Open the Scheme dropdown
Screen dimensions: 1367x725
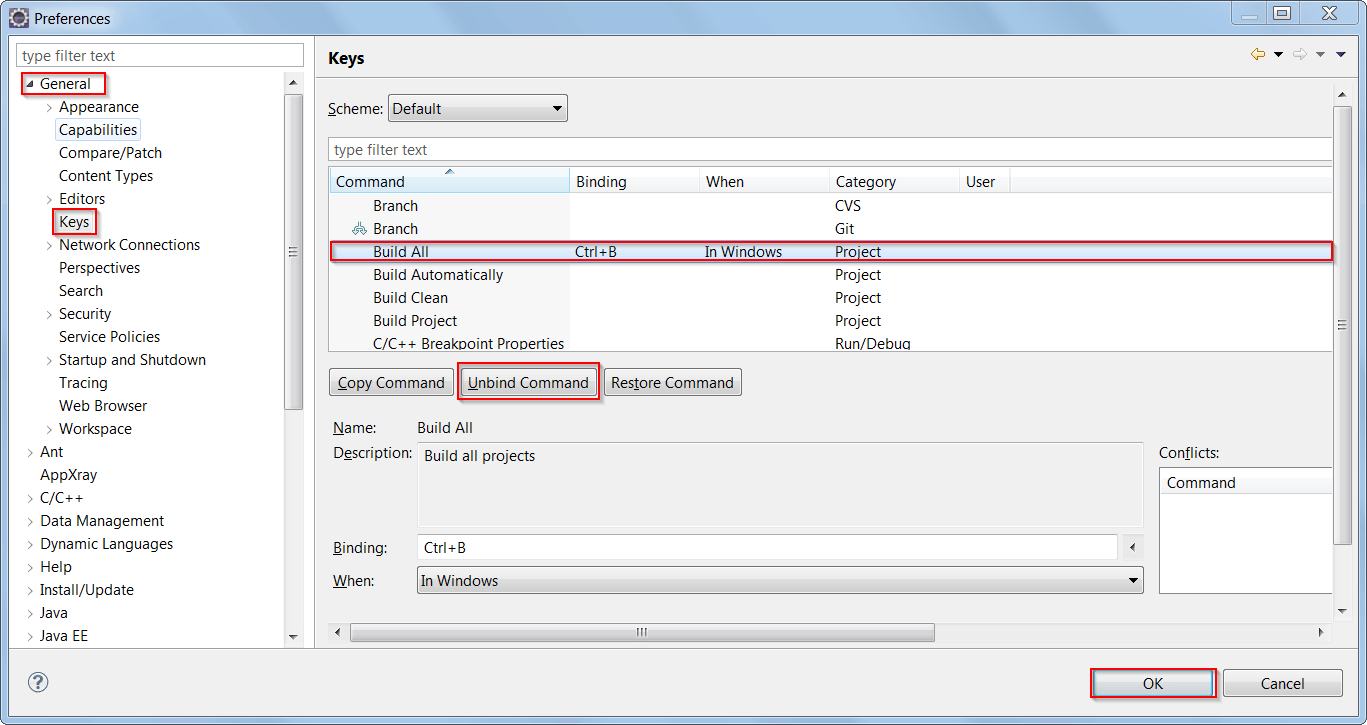click(478, 108)
